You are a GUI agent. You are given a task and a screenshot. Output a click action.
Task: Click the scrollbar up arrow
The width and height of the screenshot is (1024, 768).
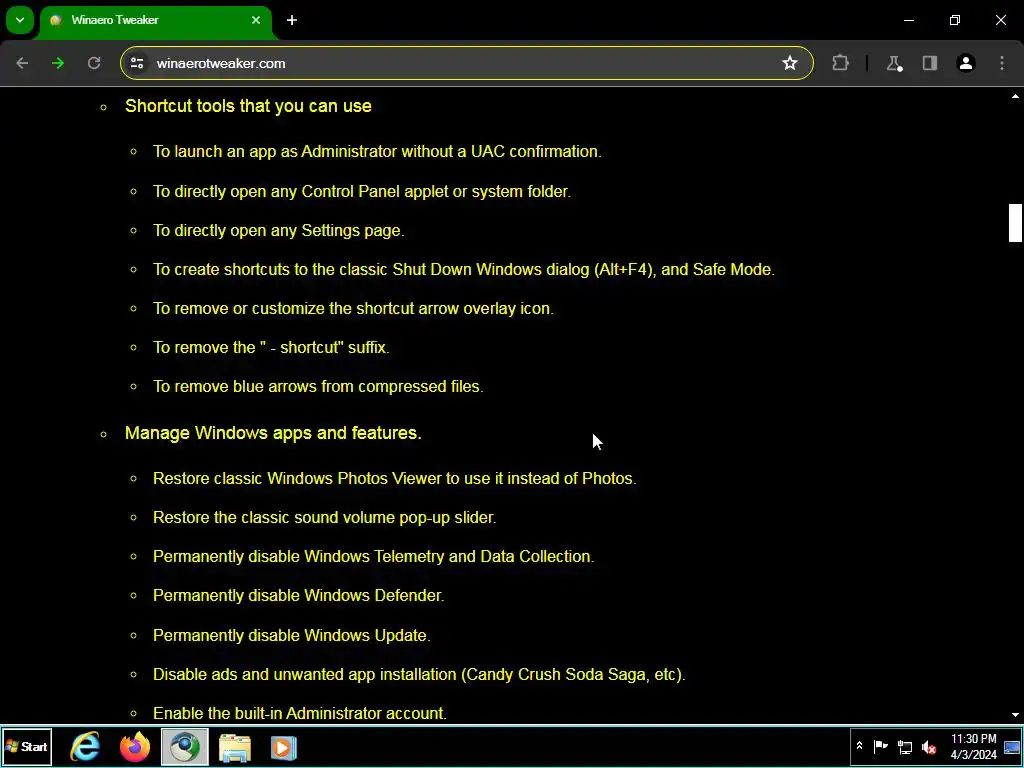[1015, 97]
